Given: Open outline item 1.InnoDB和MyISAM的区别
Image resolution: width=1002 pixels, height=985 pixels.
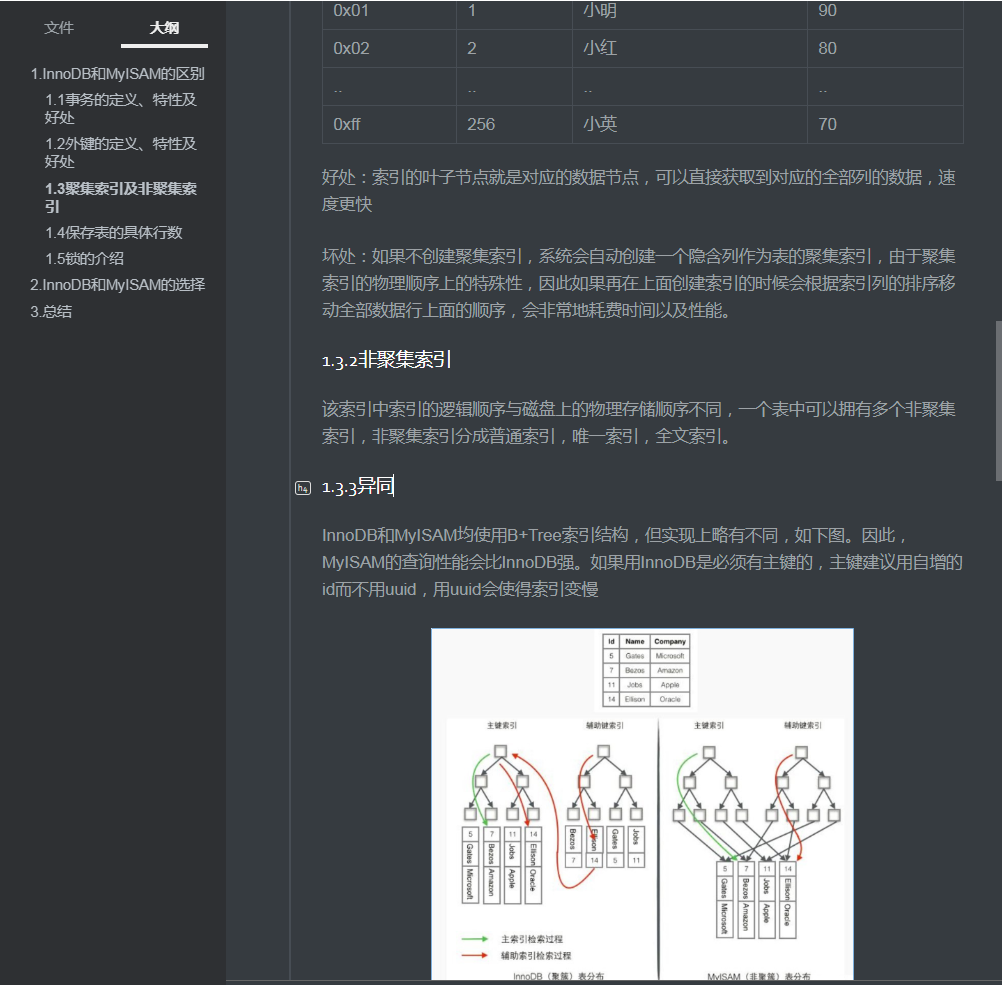Looking at the screenshot, I should (118, 74).
